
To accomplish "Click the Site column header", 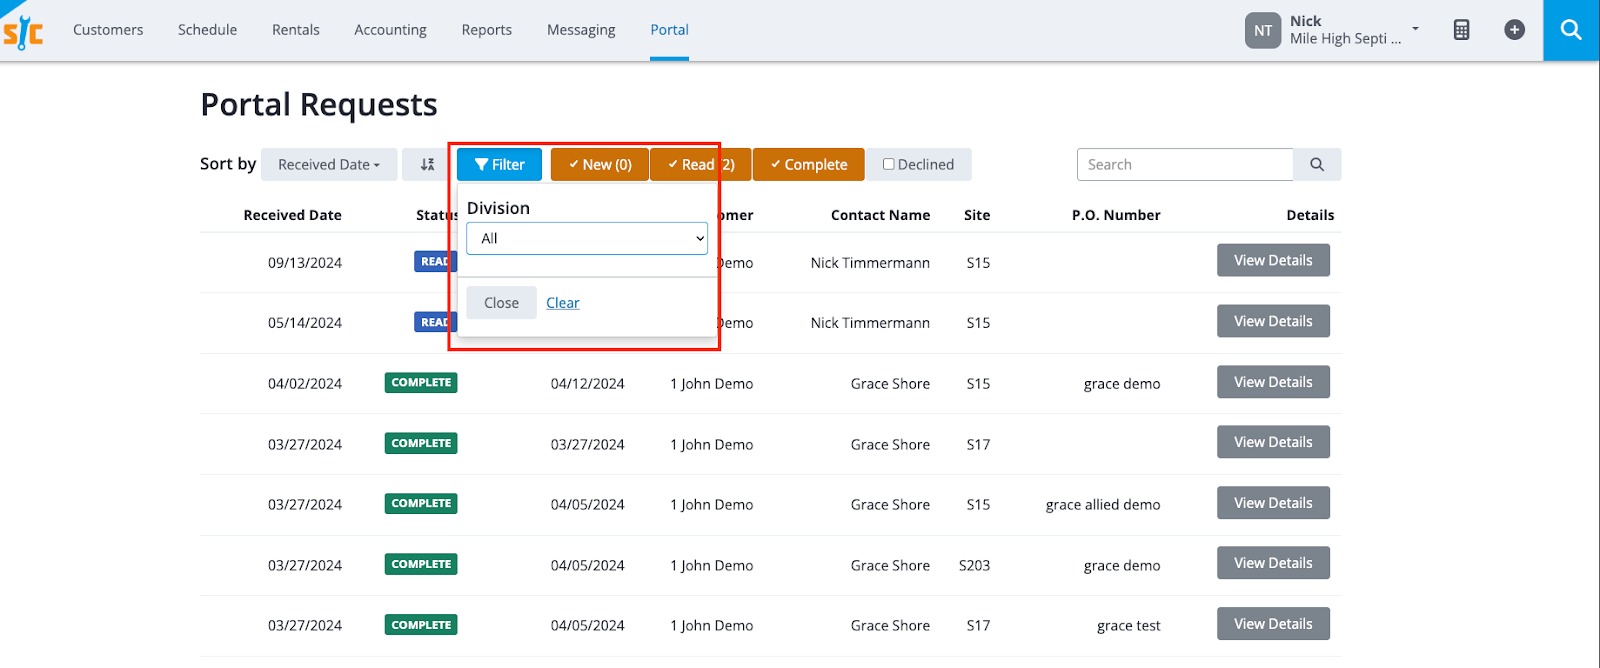I will (x=977, y=215).
